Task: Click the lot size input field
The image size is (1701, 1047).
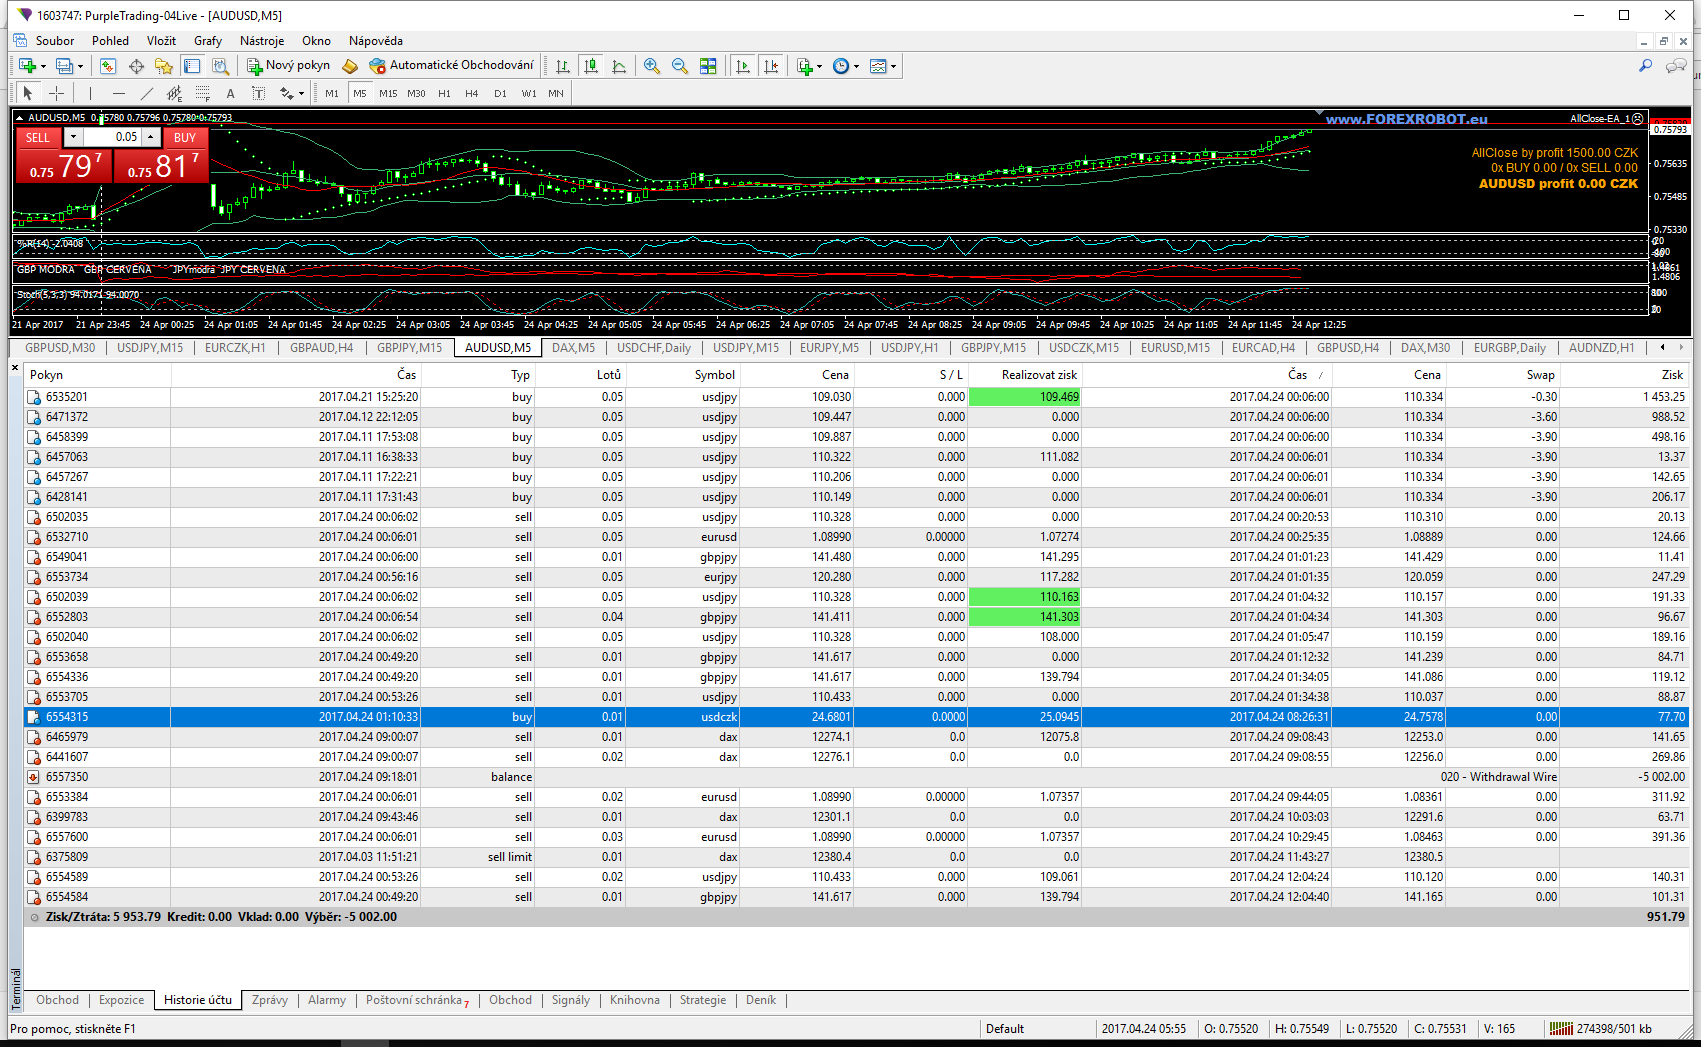Action: 112,137
